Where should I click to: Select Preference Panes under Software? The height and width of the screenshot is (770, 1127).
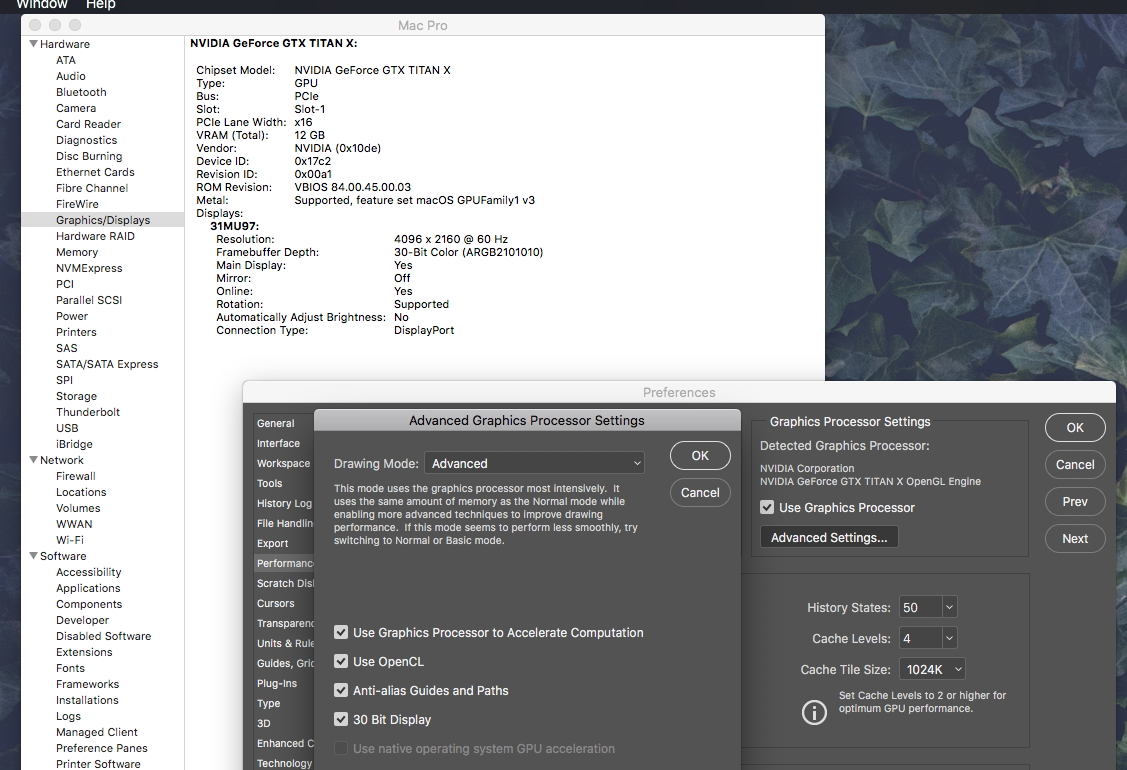(x=102, y=748)
